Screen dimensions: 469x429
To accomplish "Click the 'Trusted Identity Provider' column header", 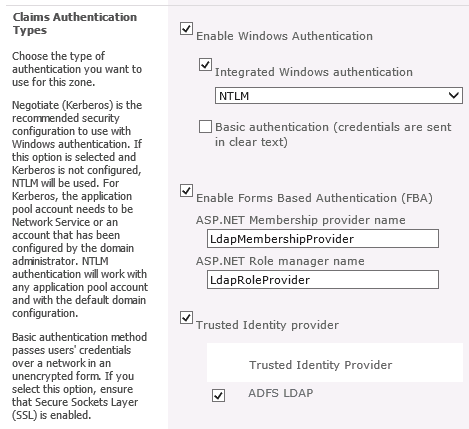I will (x=321, y=365).
